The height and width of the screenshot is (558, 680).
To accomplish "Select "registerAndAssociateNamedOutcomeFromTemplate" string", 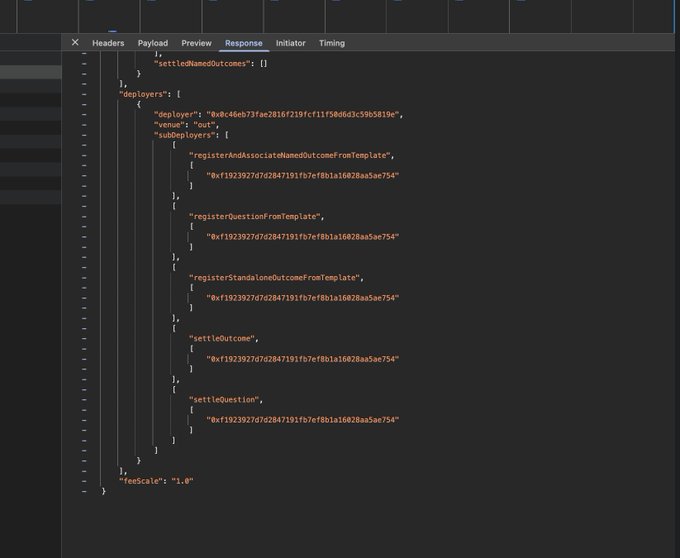I will [x=290, y=155].
